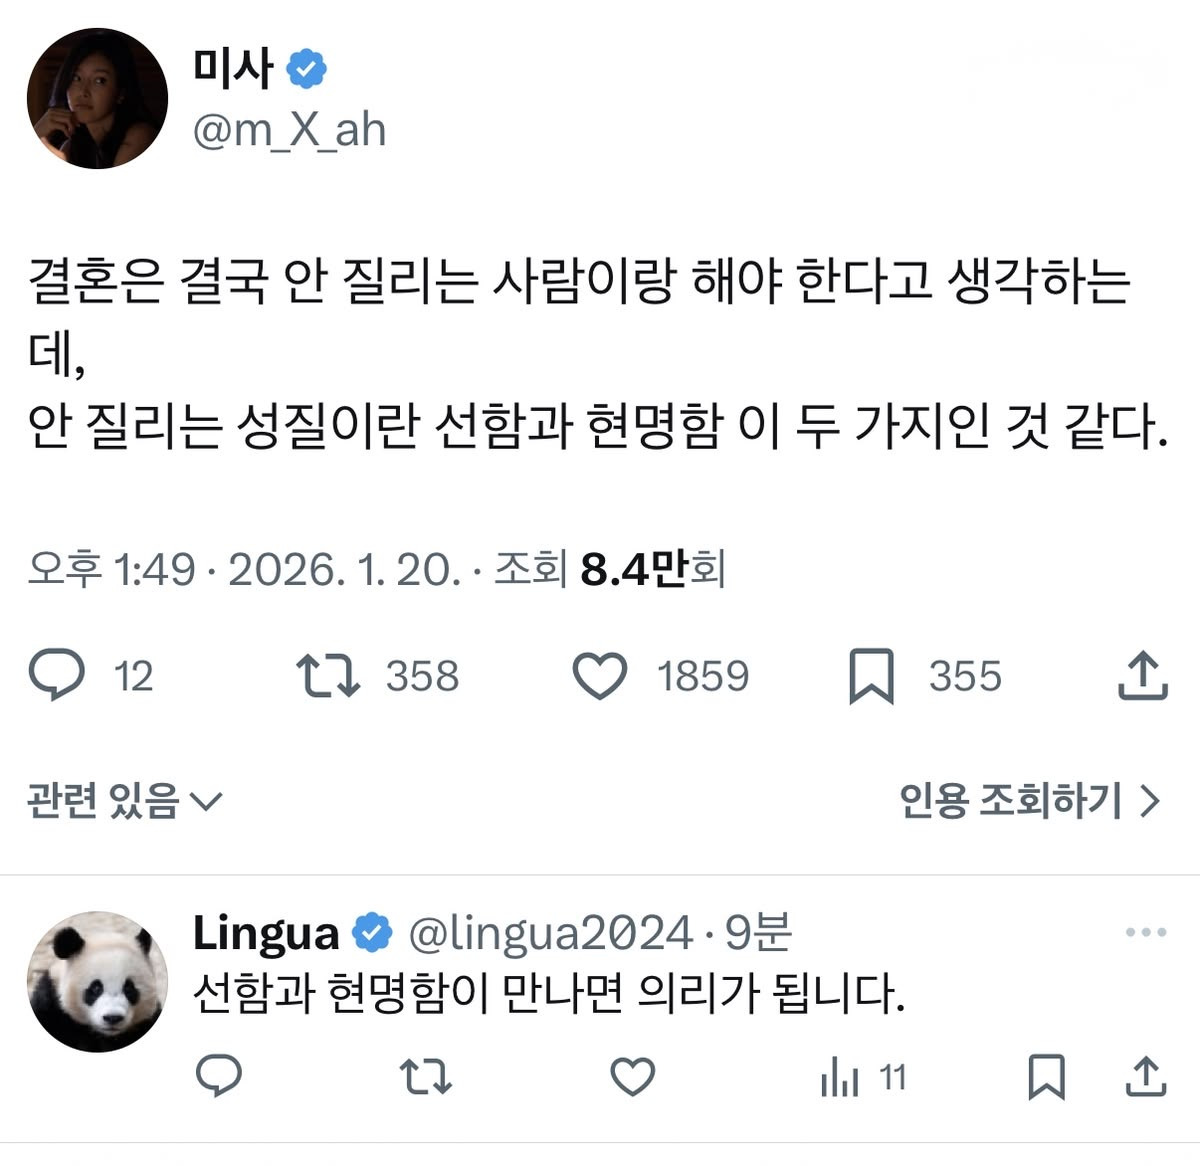Open more options on Lingua's reply
The width and height of the screenshot is (1200, 1166).
click(x=1145, y=932)
